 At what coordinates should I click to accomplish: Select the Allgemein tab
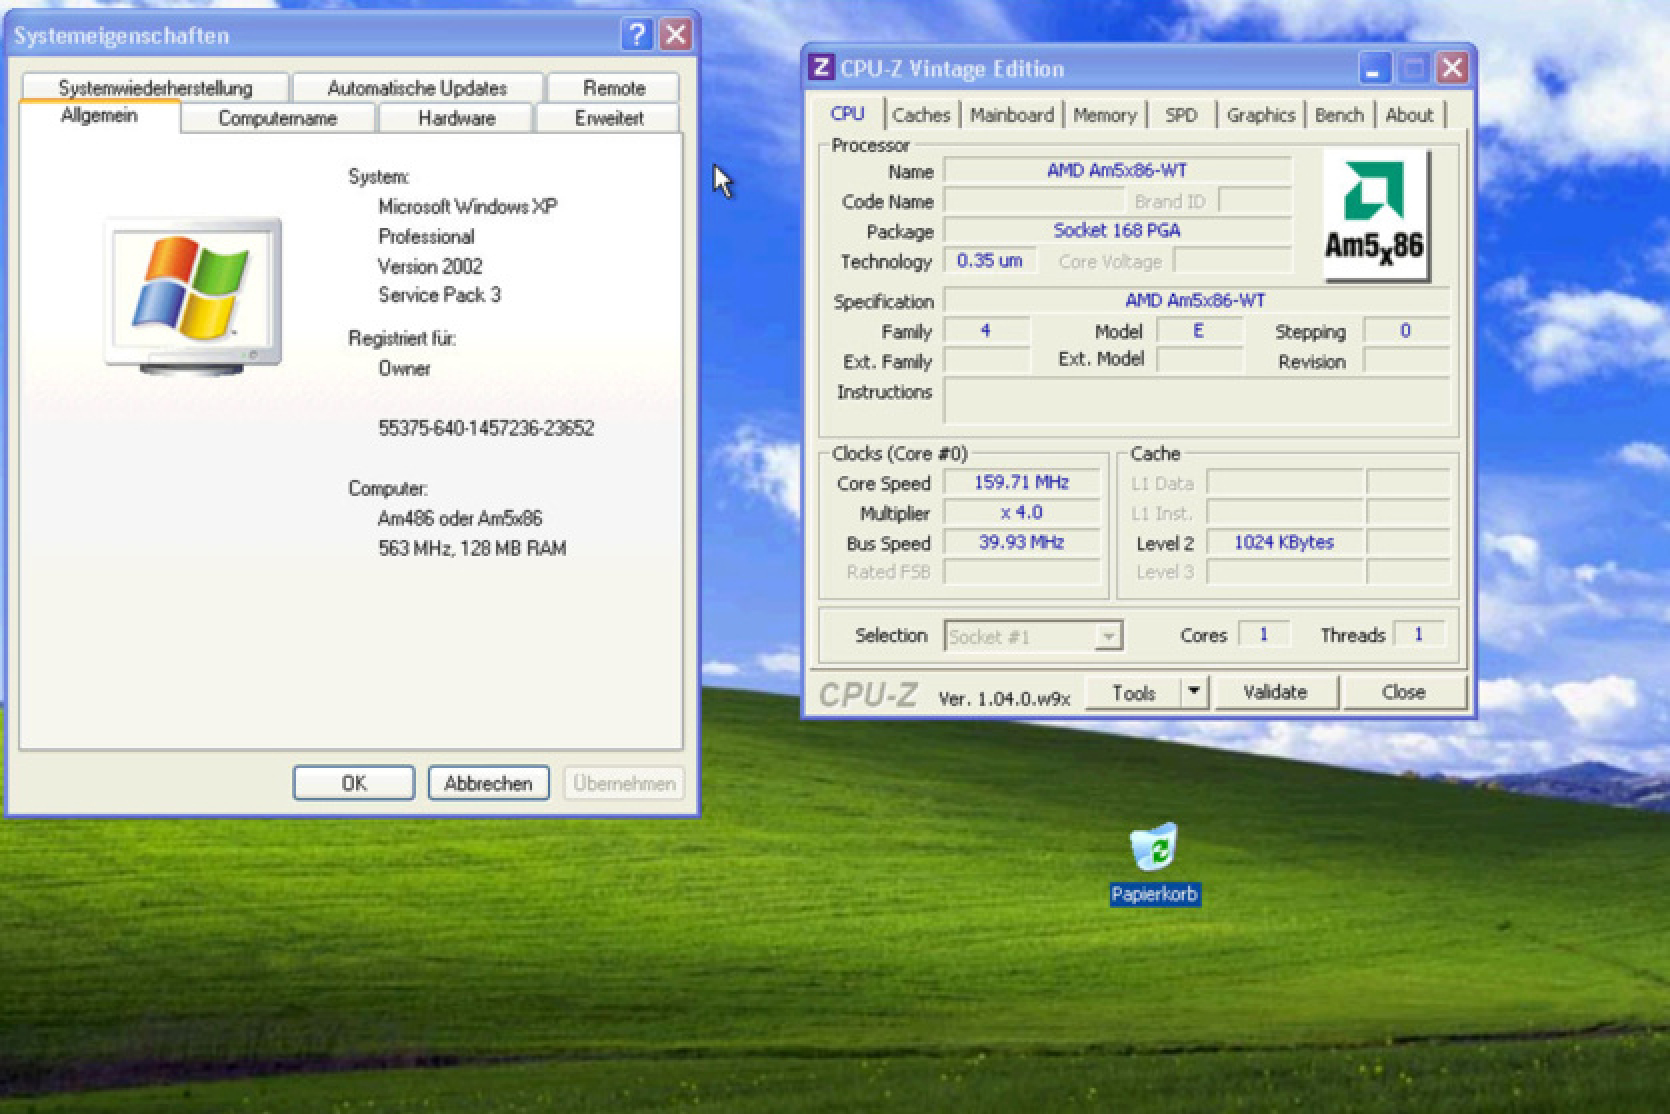[x=99, y=116]
